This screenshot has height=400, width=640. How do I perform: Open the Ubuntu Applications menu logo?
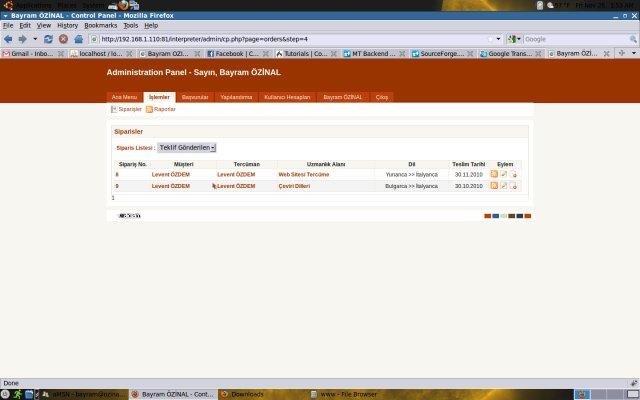(8, 5)
